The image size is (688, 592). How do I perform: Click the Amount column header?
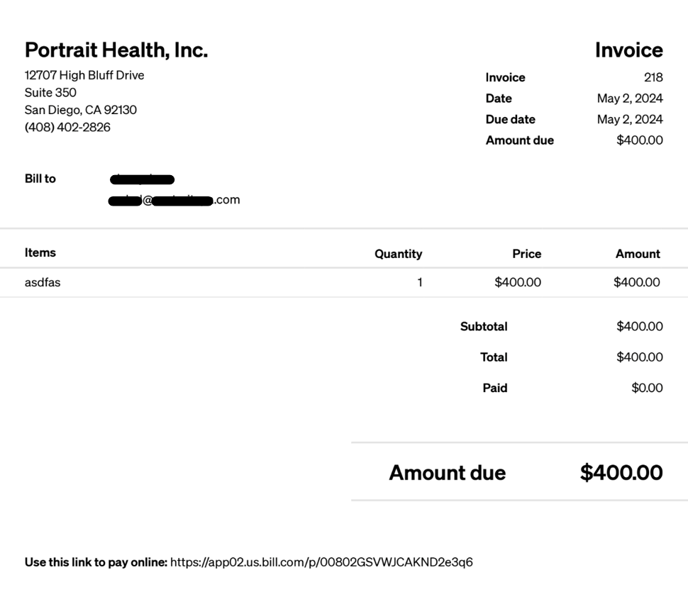[x=638, y=254]
